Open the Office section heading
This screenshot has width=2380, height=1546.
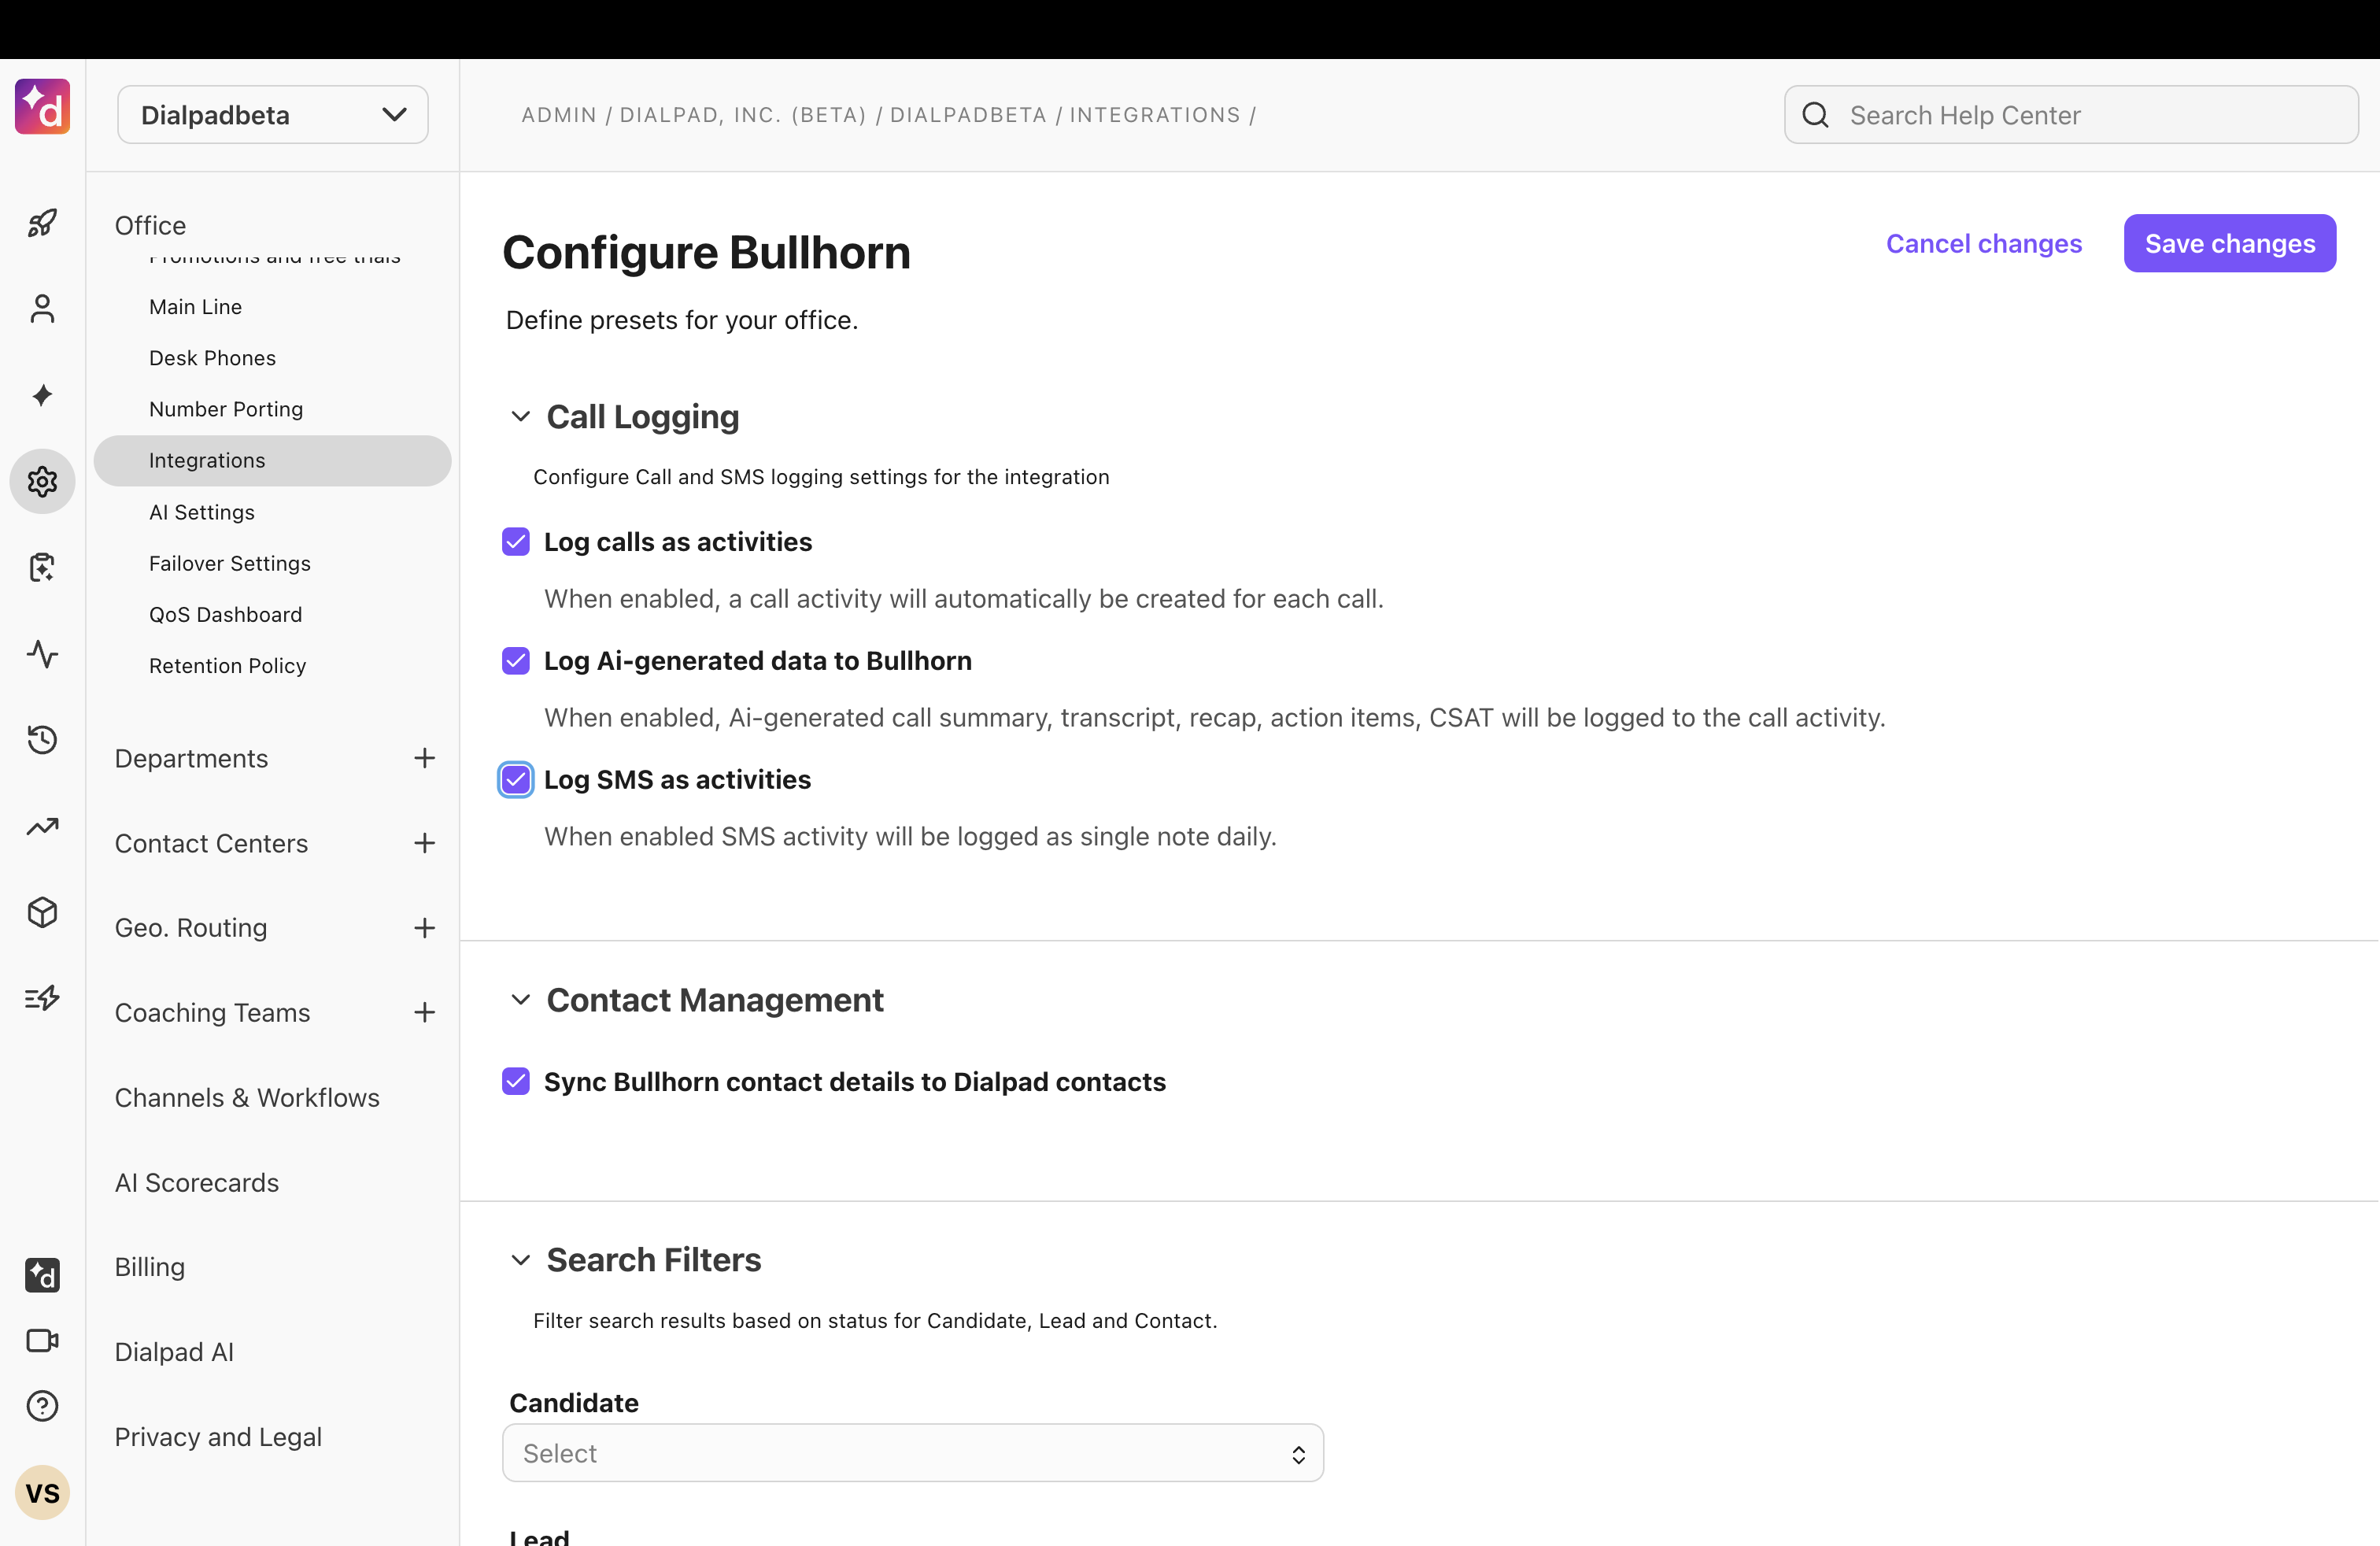(x=150, y=225)
